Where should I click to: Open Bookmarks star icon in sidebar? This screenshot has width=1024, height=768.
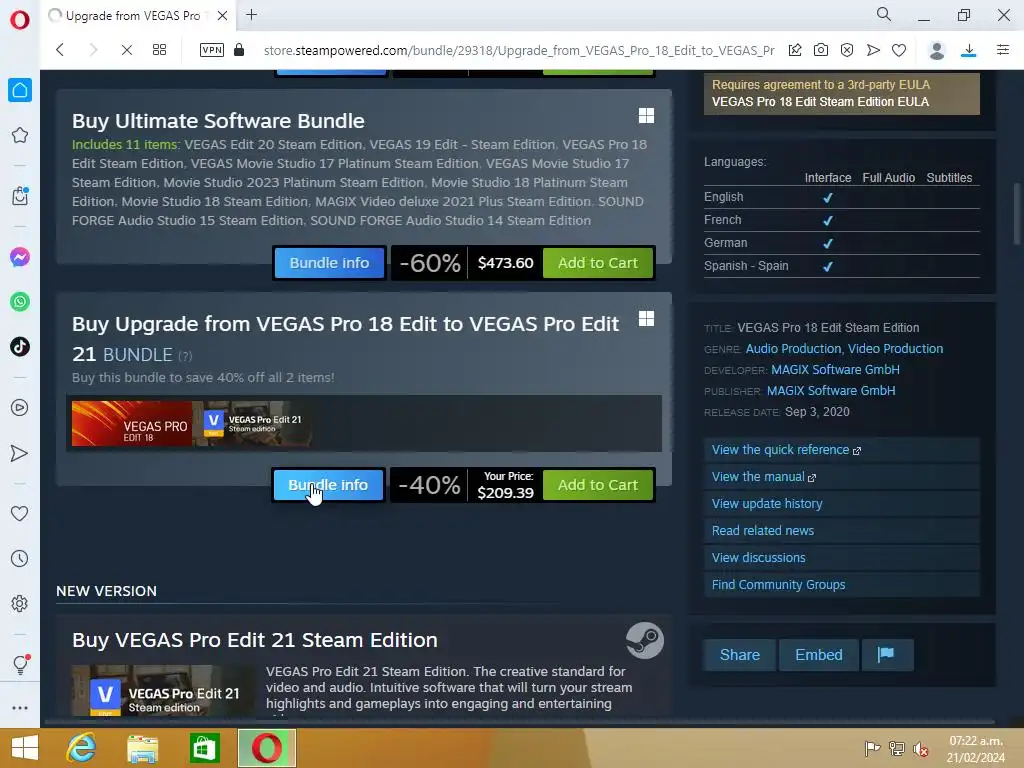pos(20,135)
